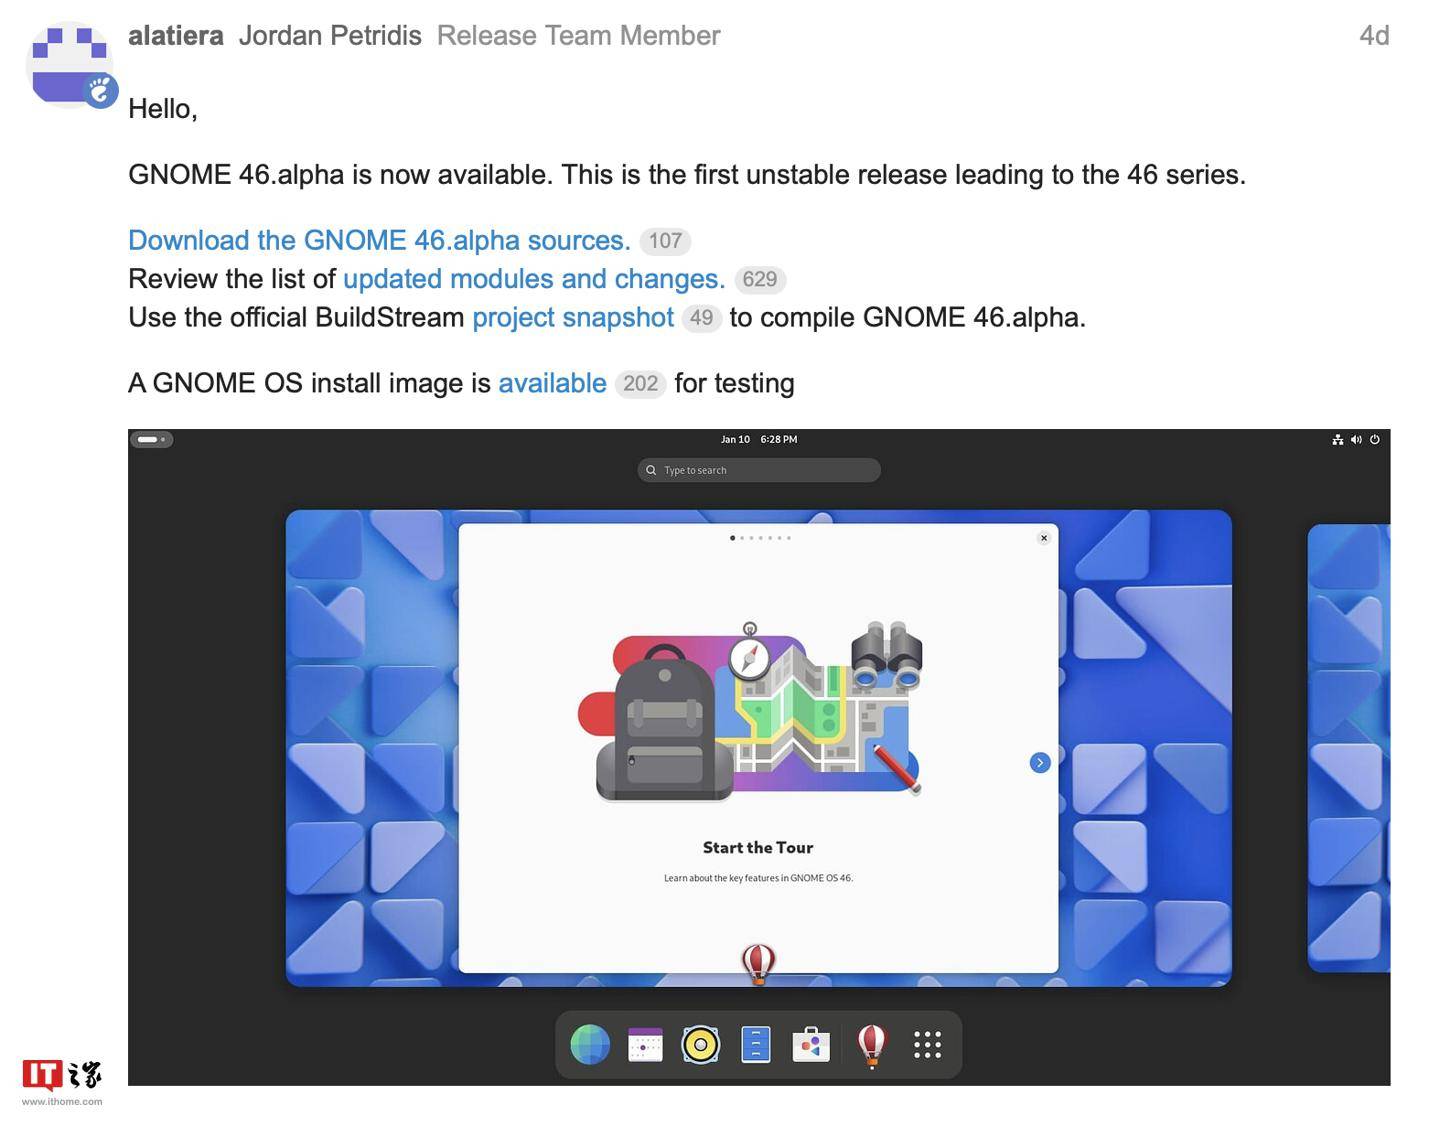
Task: Click the Start the Tour heading
Action: (x=758, y=848)
